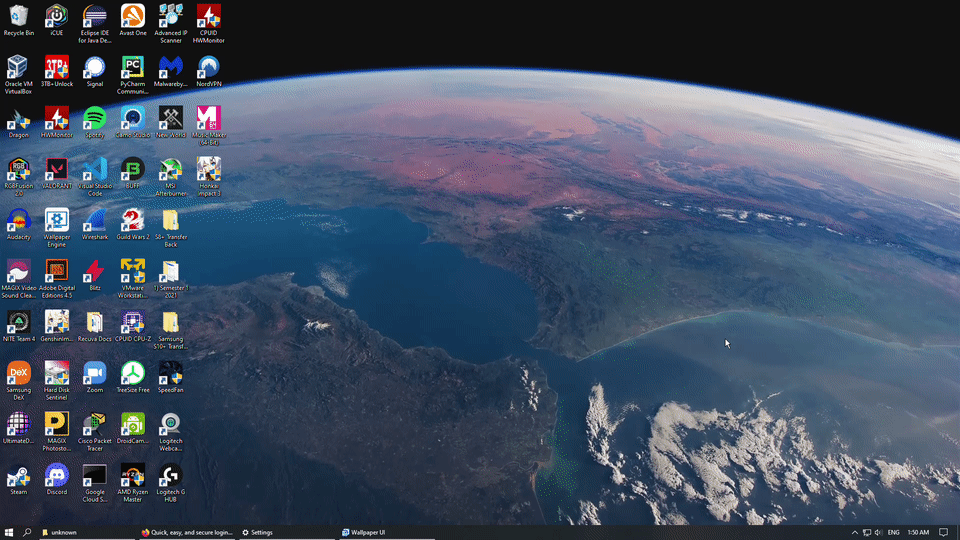
Task: Click the VALORANT shortcut icon
Action: point(57,169)
